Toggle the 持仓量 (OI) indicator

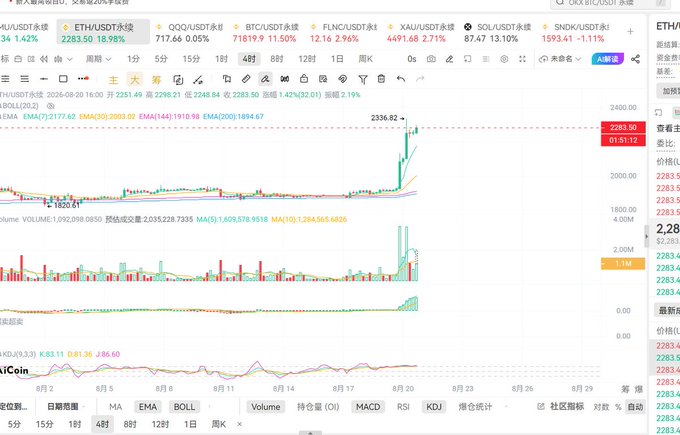pos(318,407)
